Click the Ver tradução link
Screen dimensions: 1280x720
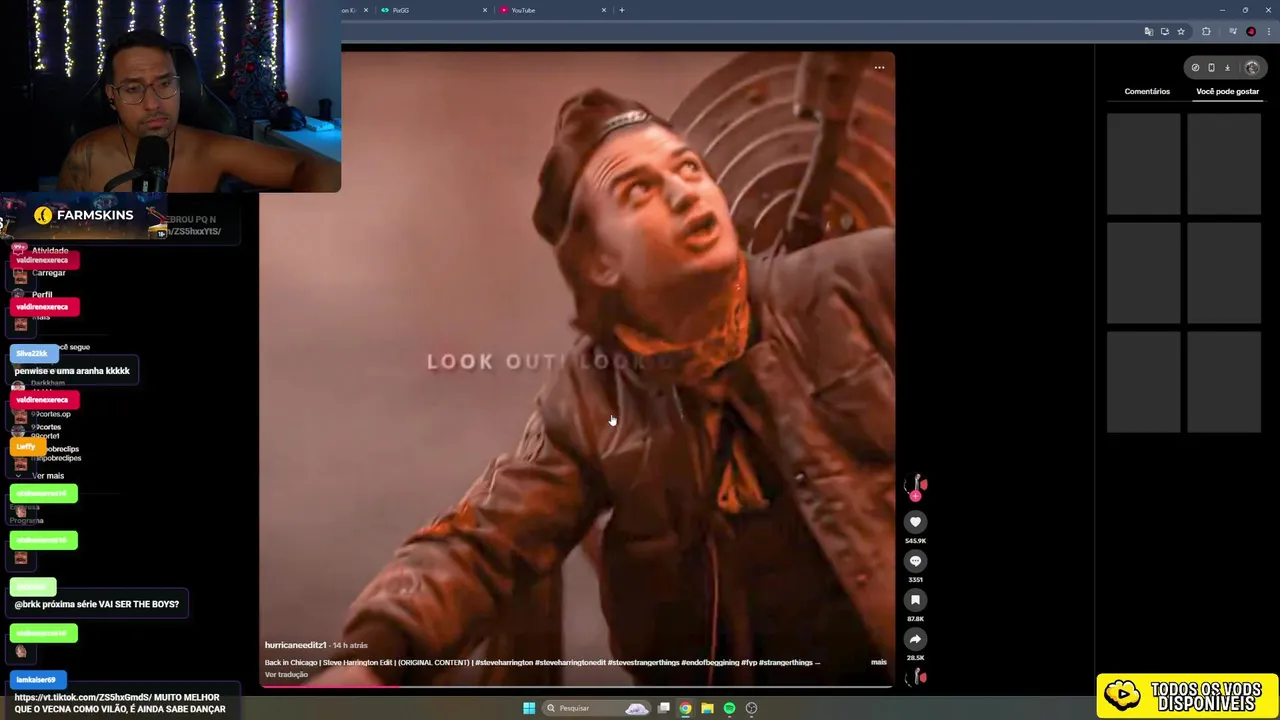tap(286, 675)
